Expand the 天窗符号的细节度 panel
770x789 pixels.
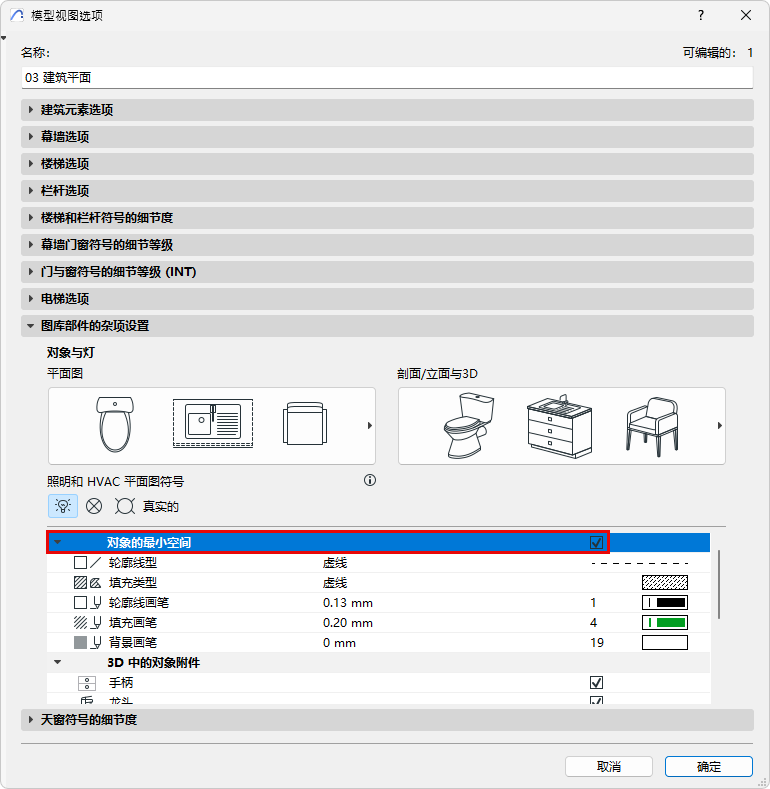[387, 720]
